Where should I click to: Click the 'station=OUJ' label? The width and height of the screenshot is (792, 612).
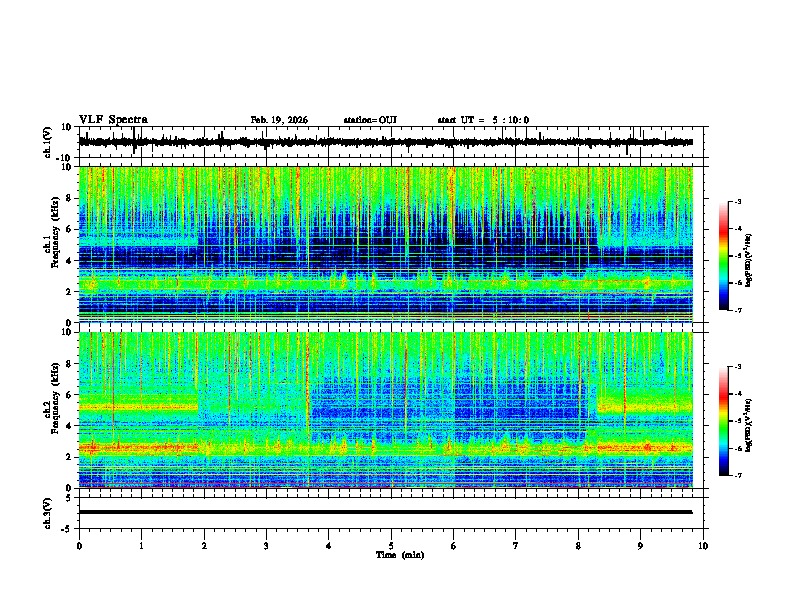(x=370, y=120)
